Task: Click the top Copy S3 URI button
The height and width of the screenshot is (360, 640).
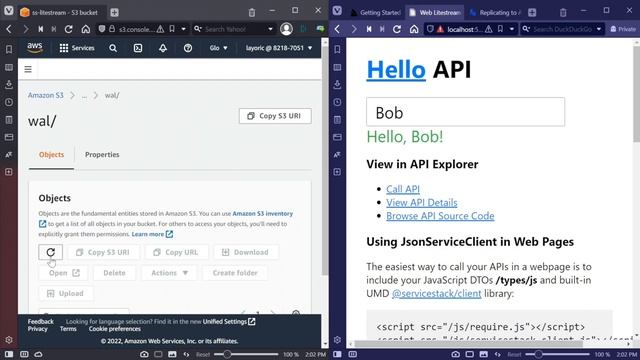Action: 275,116
